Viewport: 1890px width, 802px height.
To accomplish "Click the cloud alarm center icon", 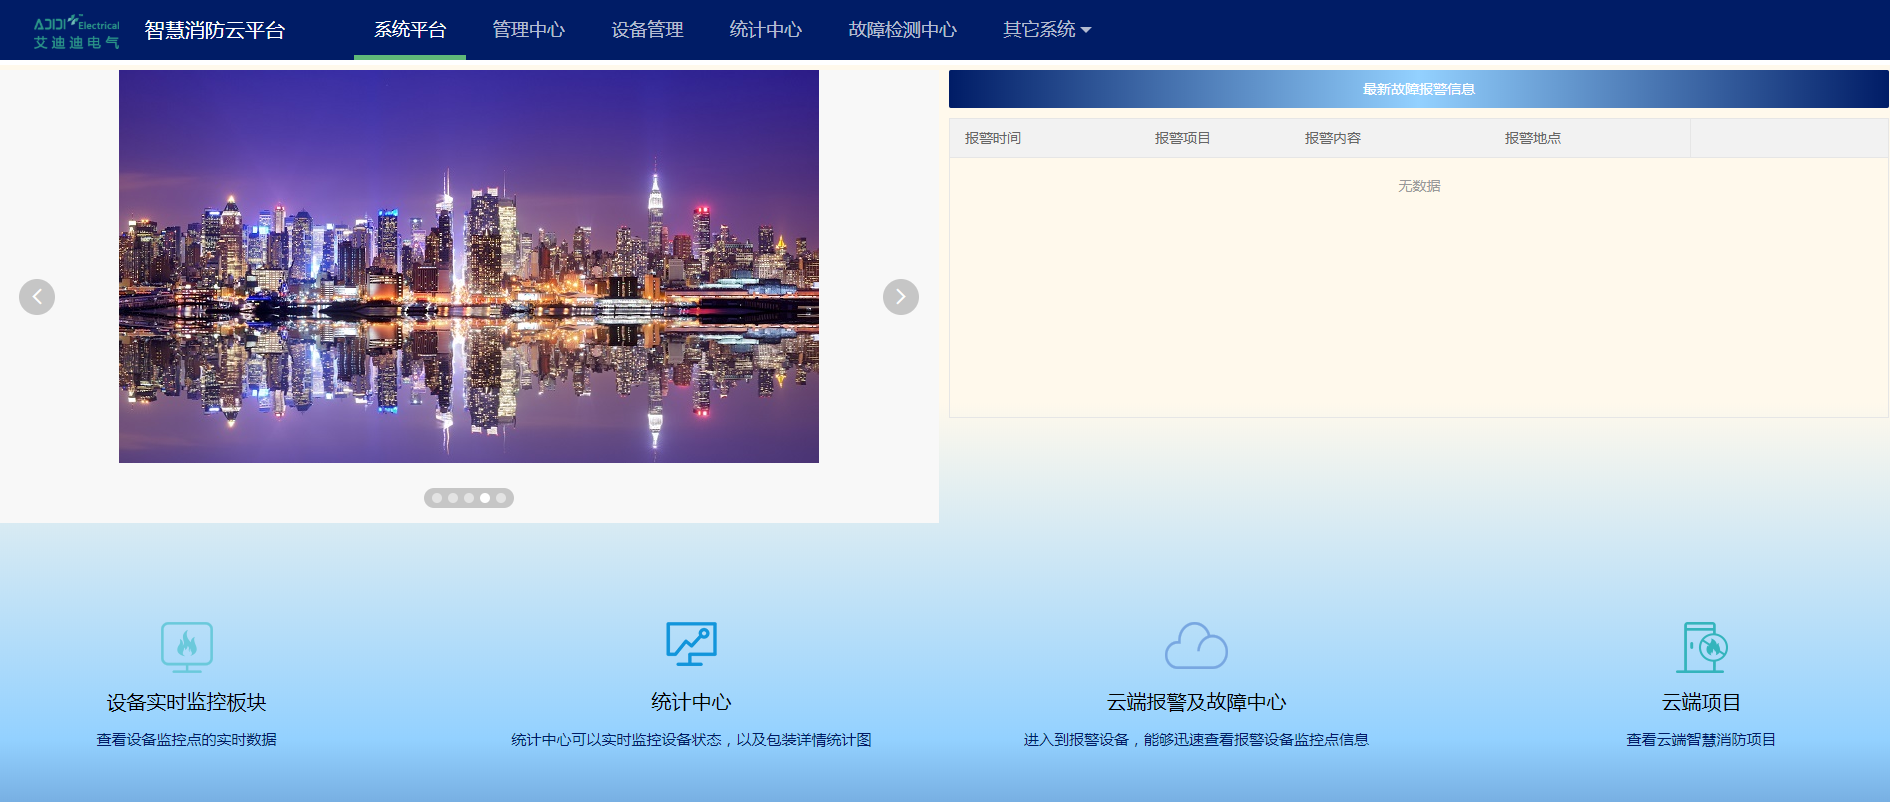I will coord(1196,646).
